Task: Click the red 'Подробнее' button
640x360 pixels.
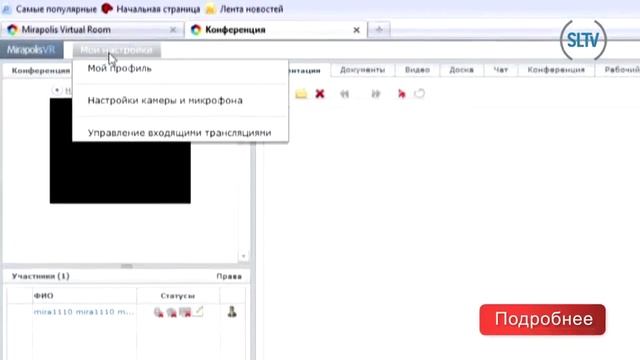Action: click(x=542, y=320)
